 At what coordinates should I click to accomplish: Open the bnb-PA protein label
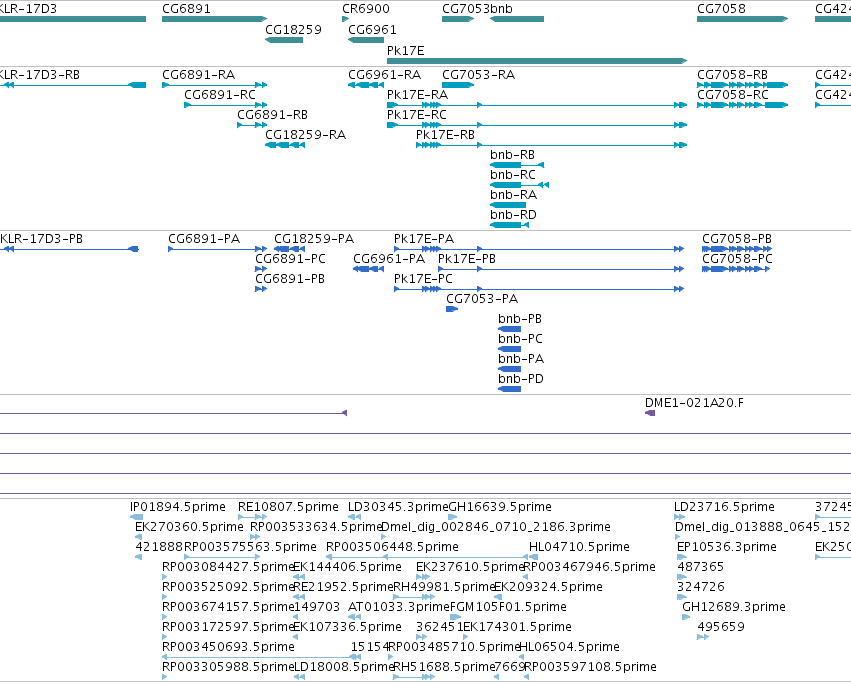(x=521, y=359)
